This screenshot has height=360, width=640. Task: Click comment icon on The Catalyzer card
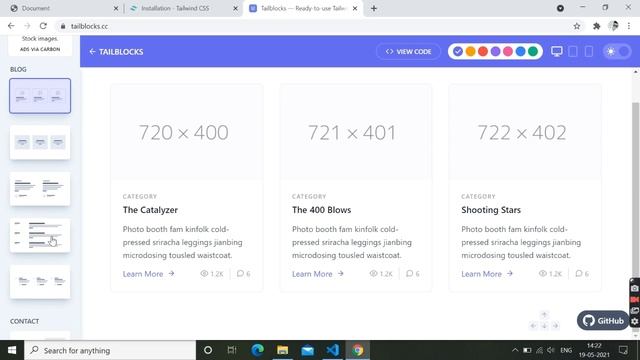pyautogui.click(x=240, y=273)
